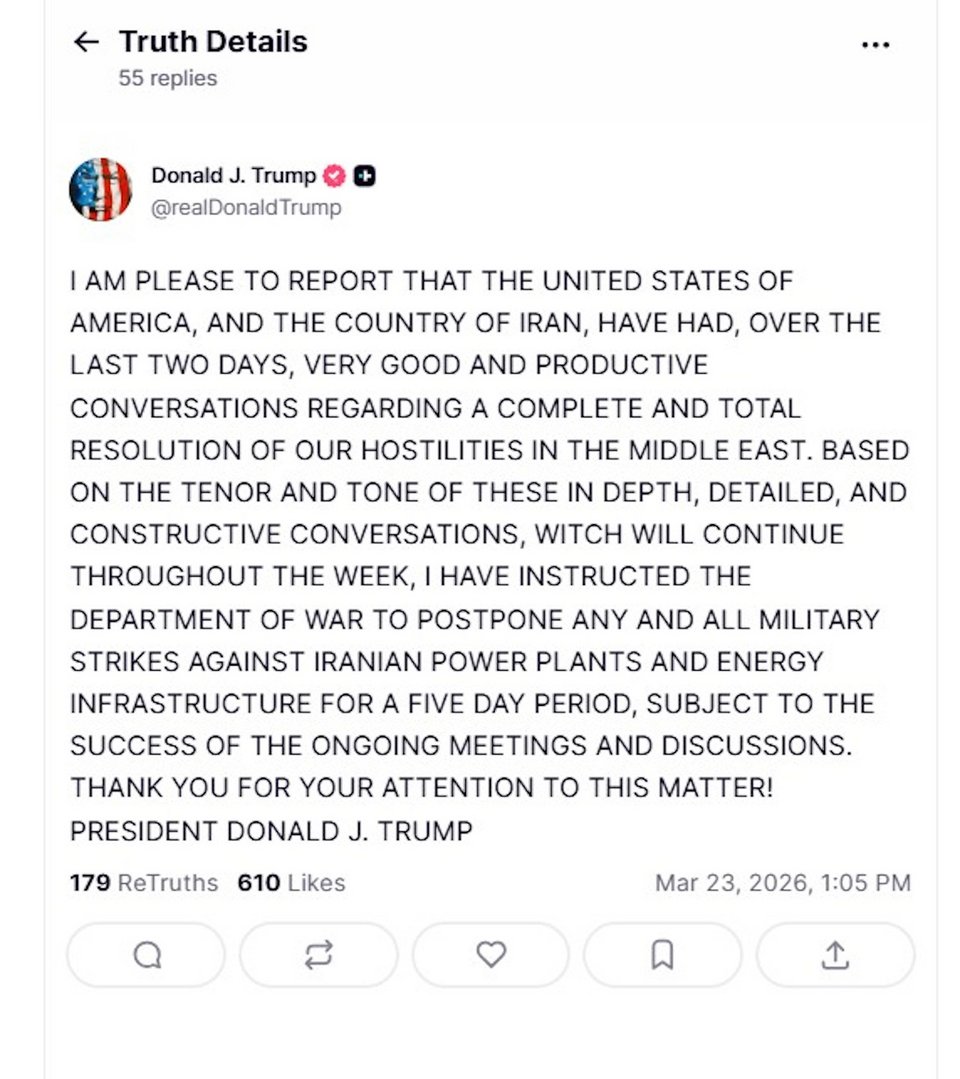Image resolution: width=960 pixels, height=1079 pixels.
Task: Go back using the left arrow
Action: [x=87, y=42]
